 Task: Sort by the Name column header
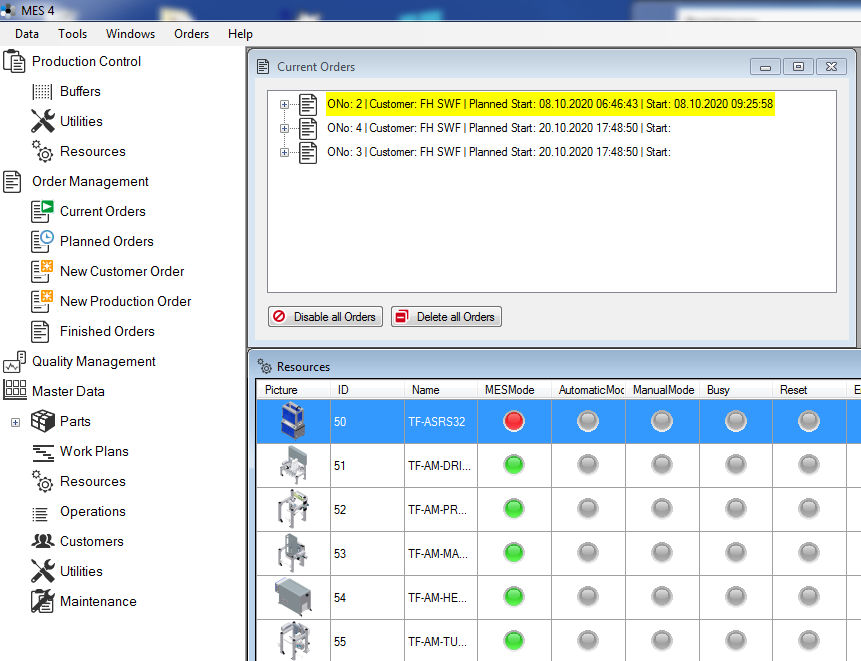coord(440,390)
